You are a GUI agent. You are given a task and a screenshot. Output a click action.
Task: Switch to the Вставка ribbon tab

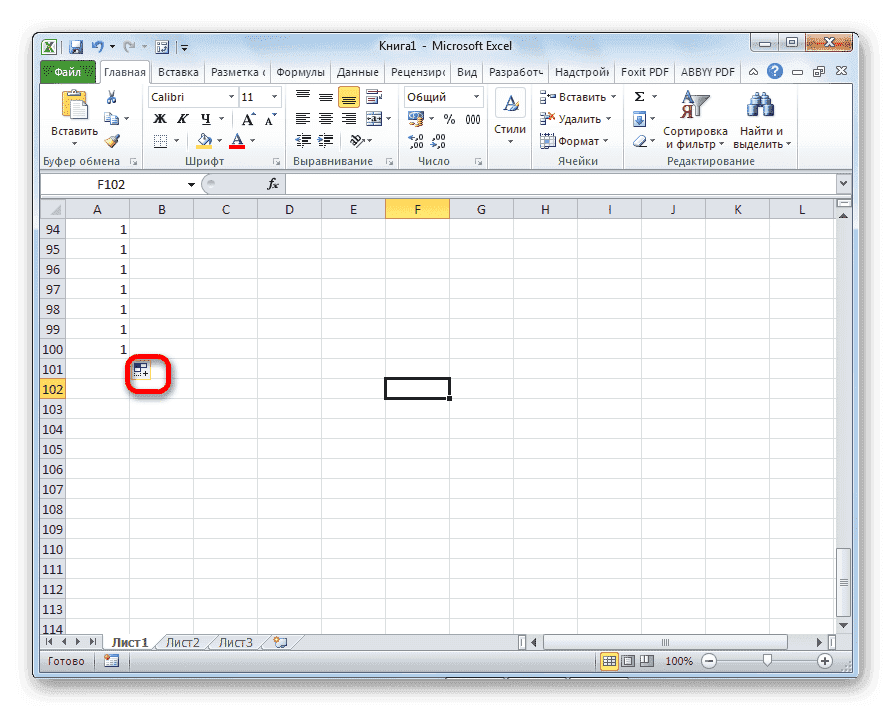pyautogui.click(x=178, y=71)
